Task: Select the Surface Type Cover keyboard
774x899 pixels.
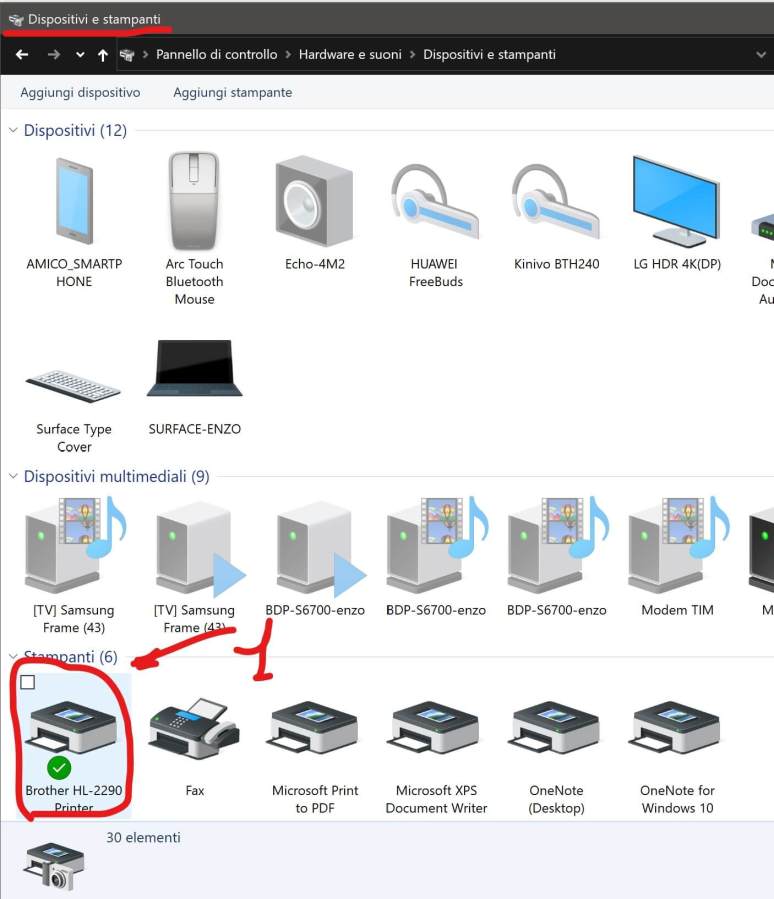Action: click(x=74, y=385)
